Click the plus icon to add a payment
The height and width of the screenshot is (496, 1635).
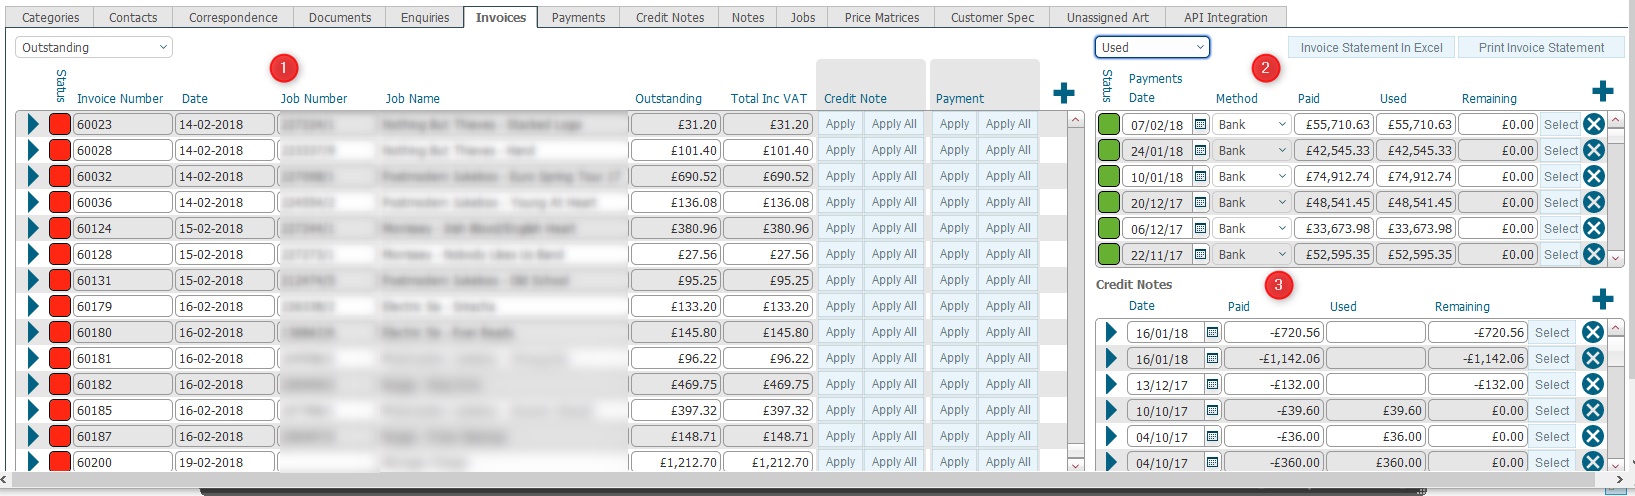[x=1602, y=91]
